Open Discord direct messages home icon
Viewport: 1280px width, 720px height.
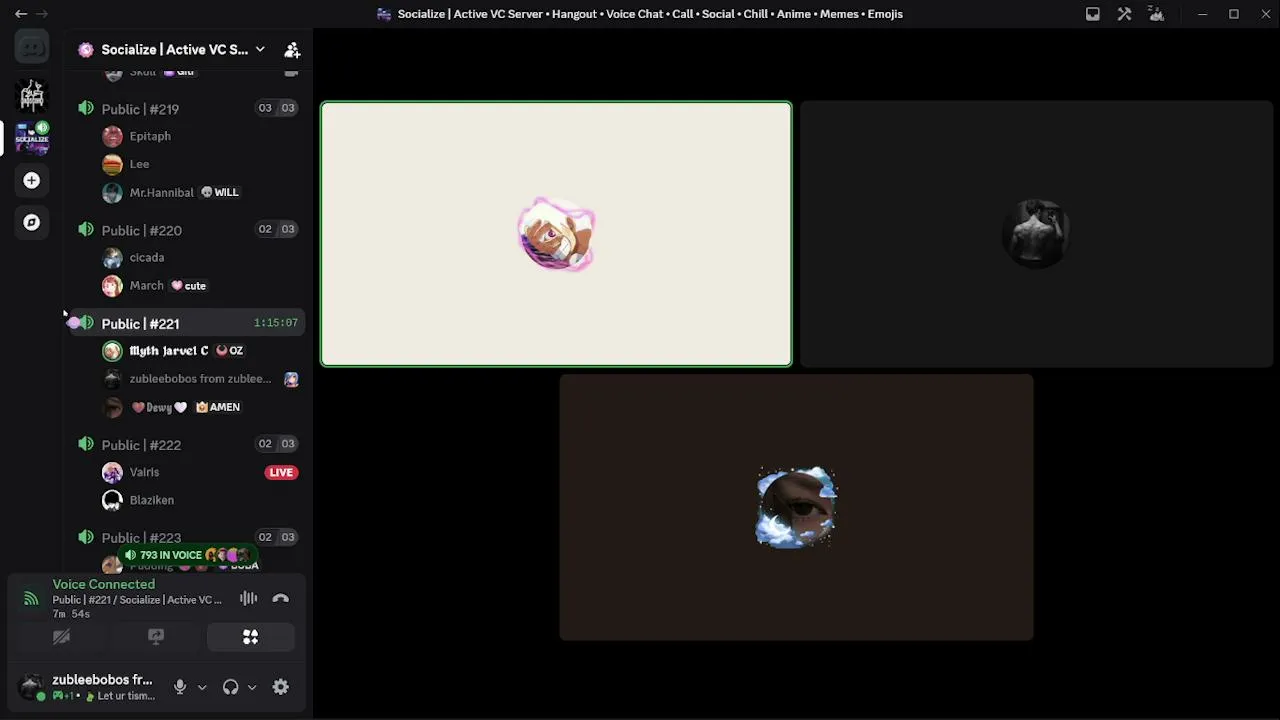coord(32,47)
